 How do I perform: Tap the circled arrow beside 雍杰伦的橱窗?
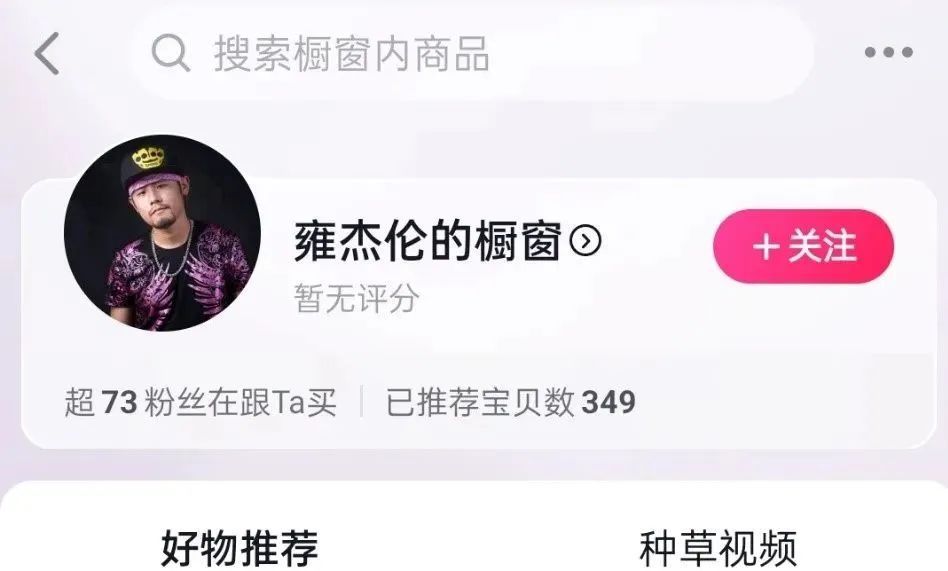[585, 241]
